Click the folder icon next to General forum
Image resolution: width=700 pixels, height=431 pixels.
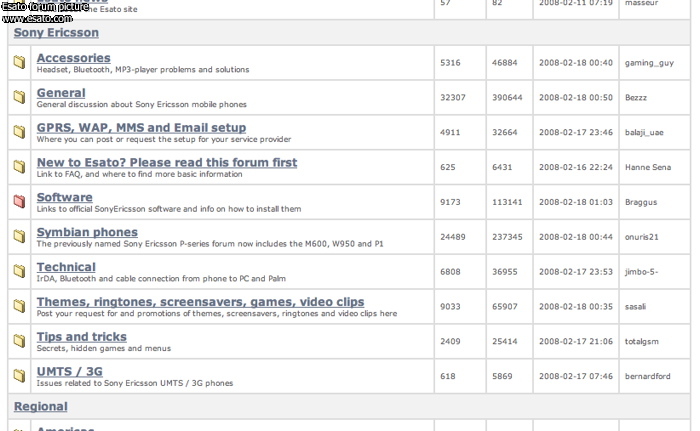(19, 98)
